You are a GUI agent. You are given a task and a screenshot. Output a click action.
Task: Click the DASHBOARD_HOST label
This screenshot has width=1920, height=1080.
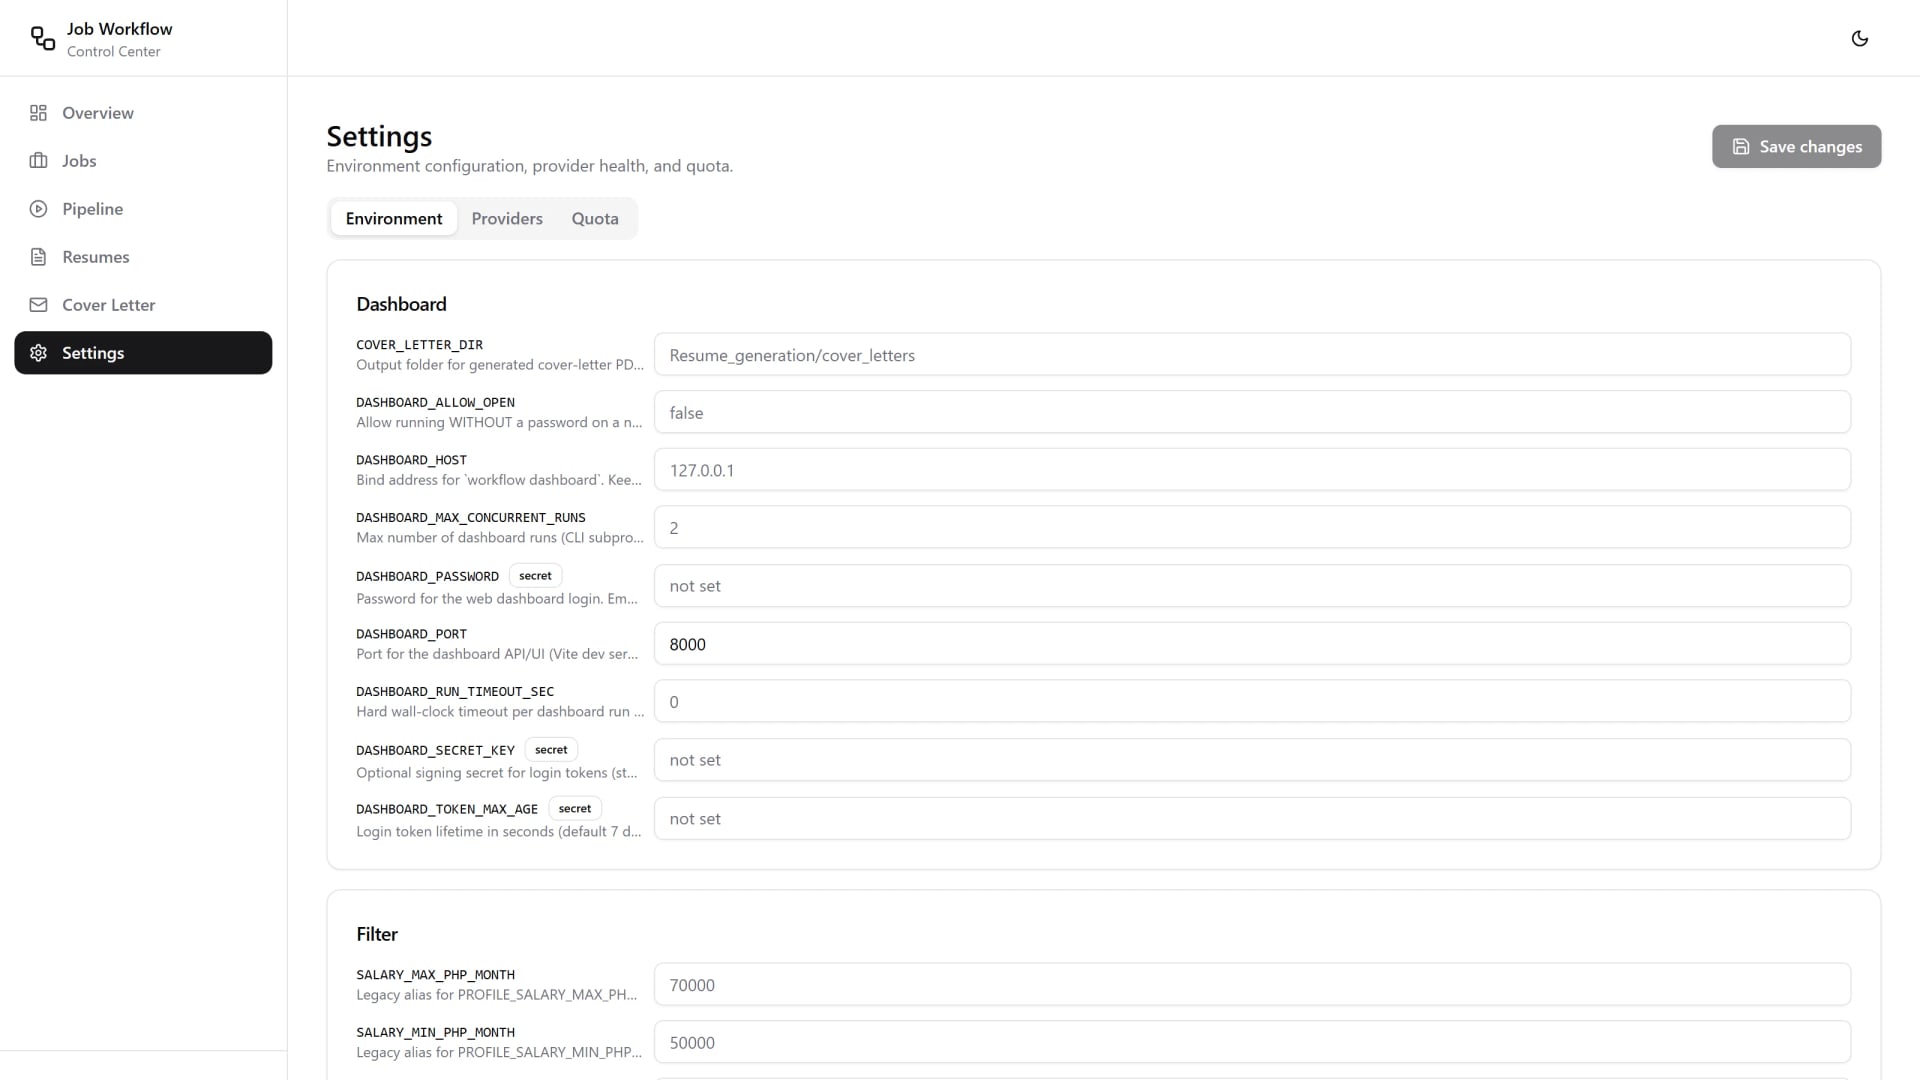pos(411,460)
